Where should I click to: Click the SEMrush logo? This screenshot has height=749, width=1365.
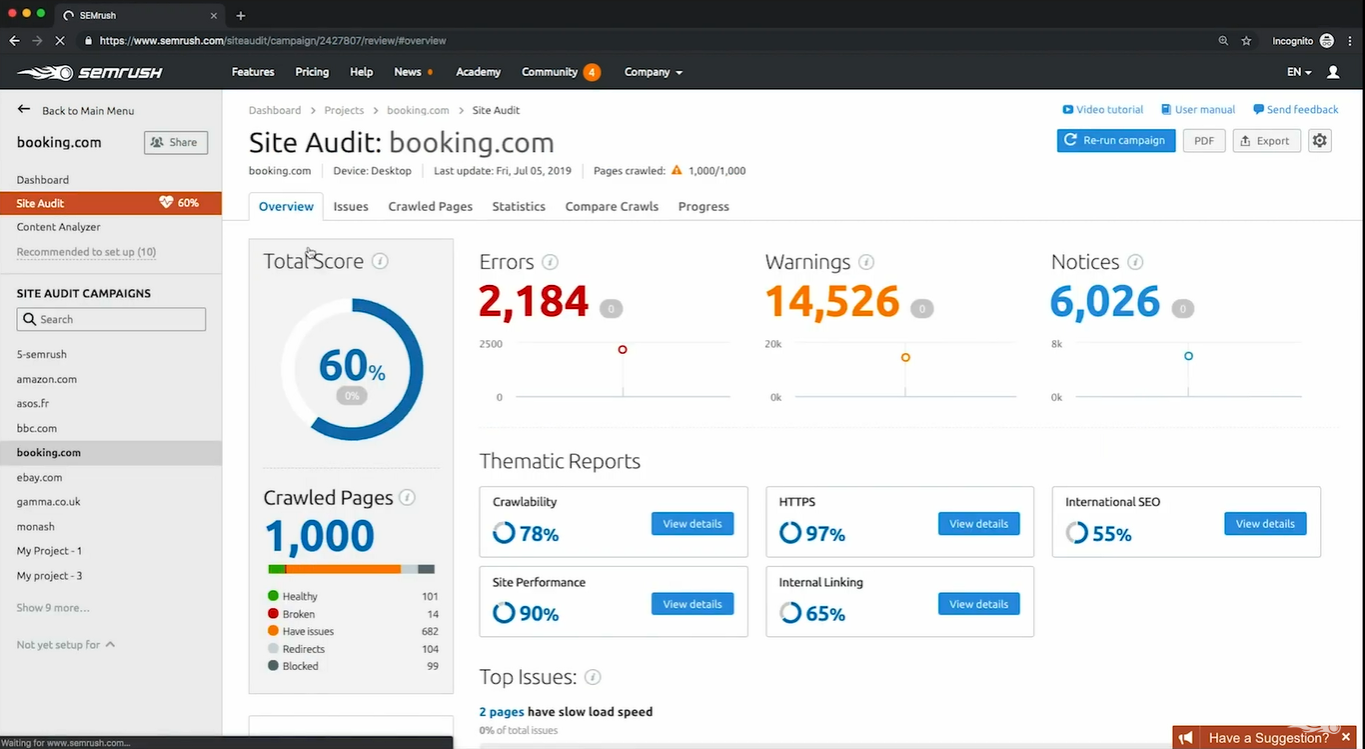[90, 72]
